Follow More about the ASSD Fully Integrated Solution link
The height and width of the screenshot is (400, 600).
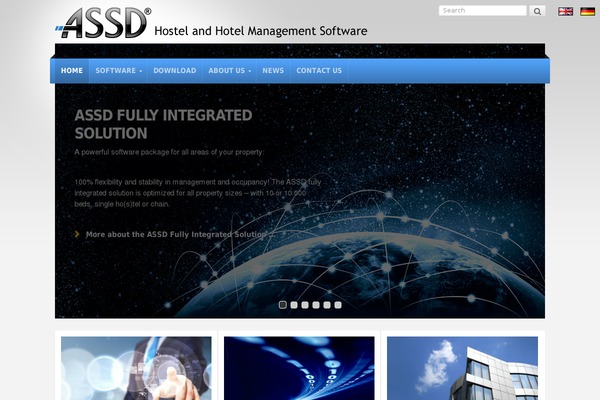[180, 234]
